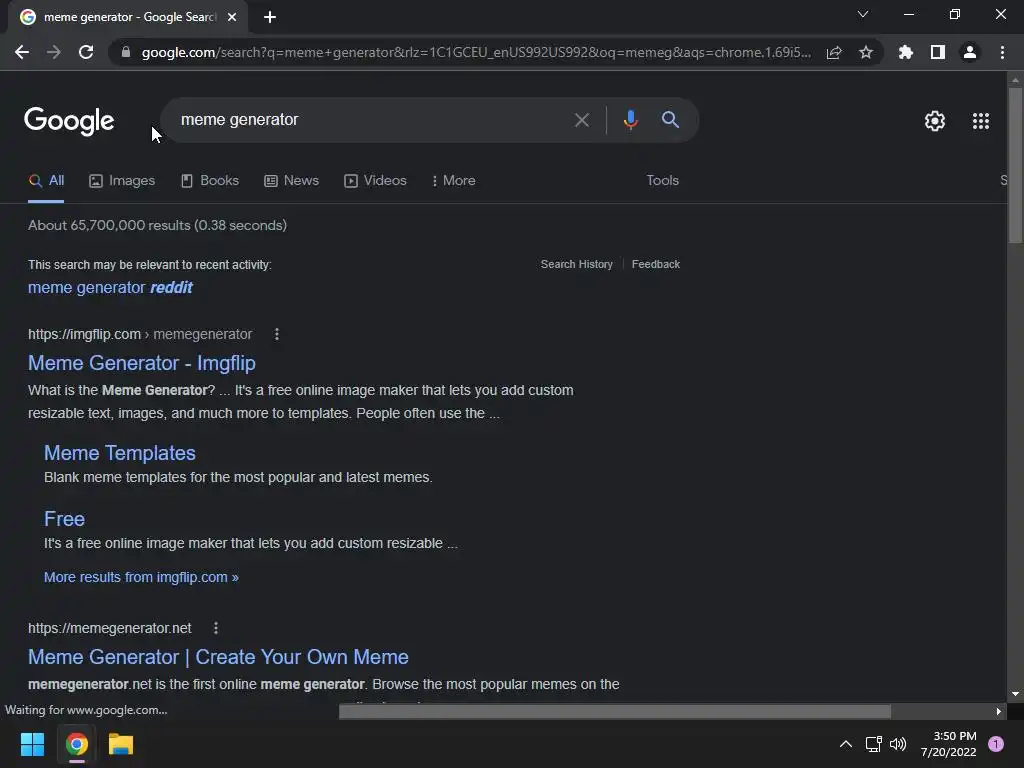Click the vertical scrollbar thumb
This screenshot has height=768, width=1024.
click(1015, 165)
